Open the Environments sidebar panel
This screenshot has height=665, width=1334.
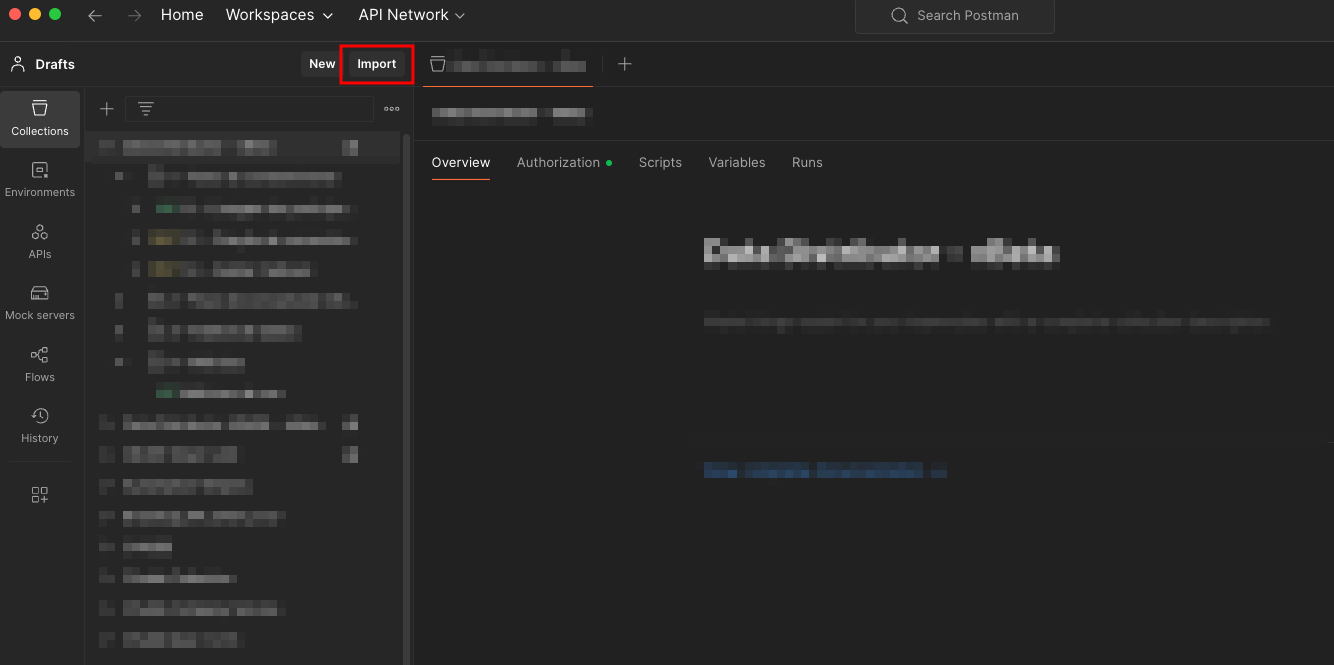click(40, 180)
